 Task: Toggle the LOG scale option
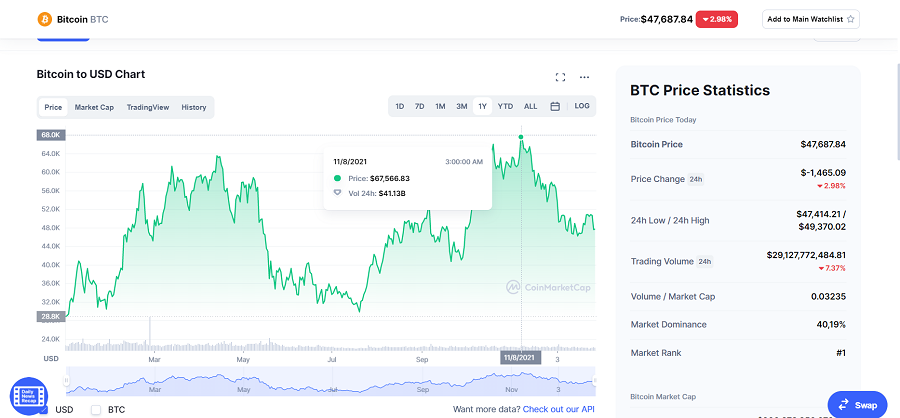pos(581,106)
